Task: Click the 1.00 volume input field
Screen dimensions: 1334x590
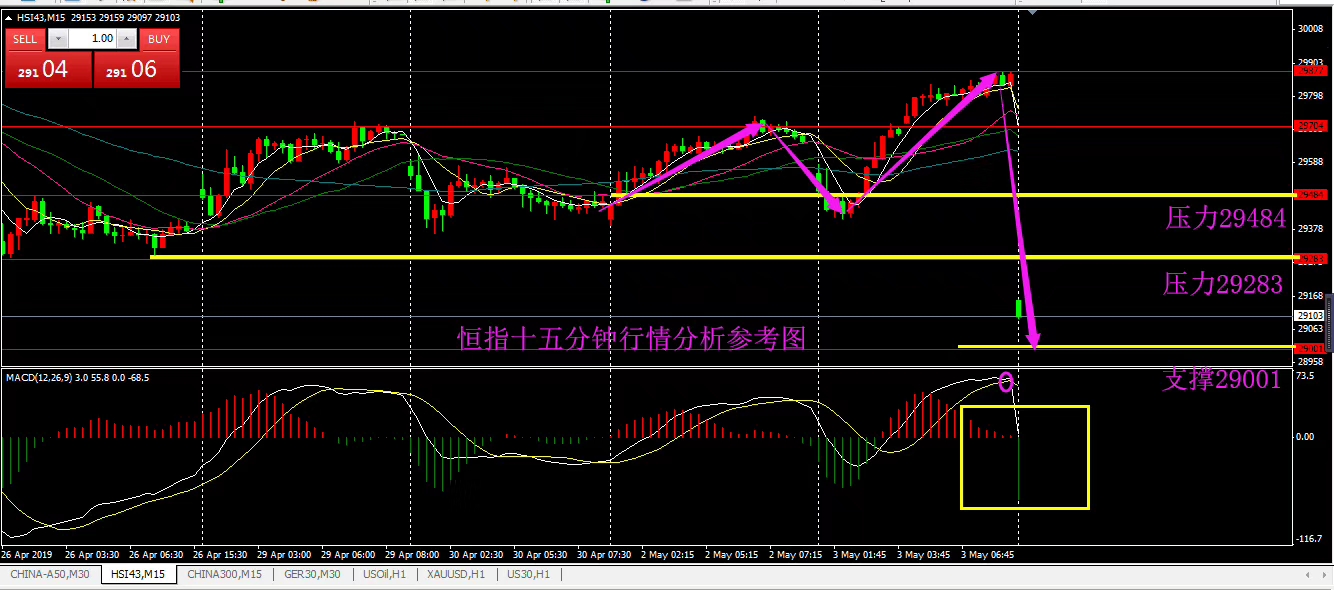Action: (92, 39)
